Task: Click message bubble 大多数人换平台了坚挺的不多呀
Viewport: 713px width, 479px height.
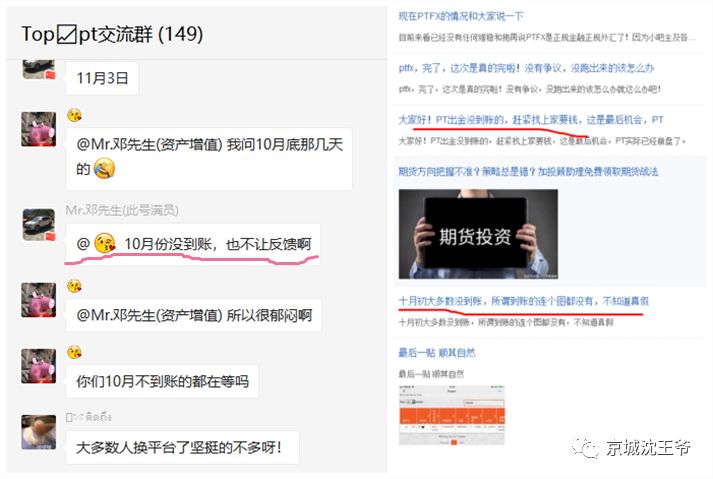Action: [x=182, y=448]
